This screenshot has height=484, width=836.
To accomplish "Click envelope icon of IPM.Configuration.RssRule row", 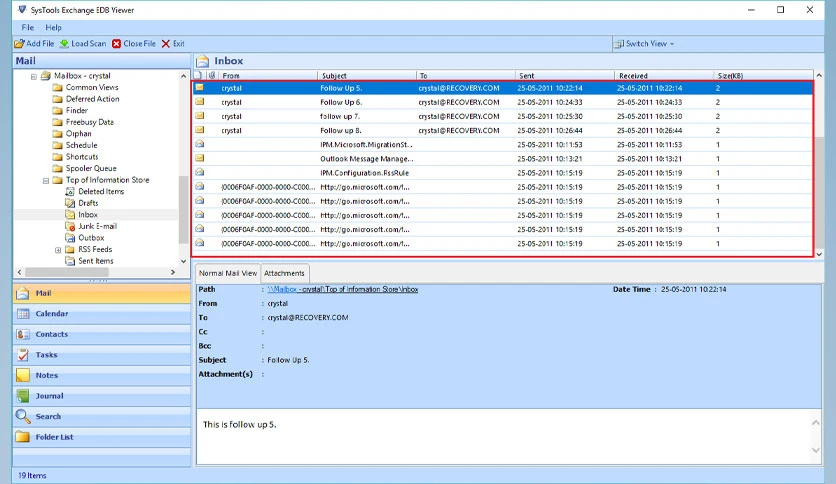I will pyautogui.click(x=200, y=172).
